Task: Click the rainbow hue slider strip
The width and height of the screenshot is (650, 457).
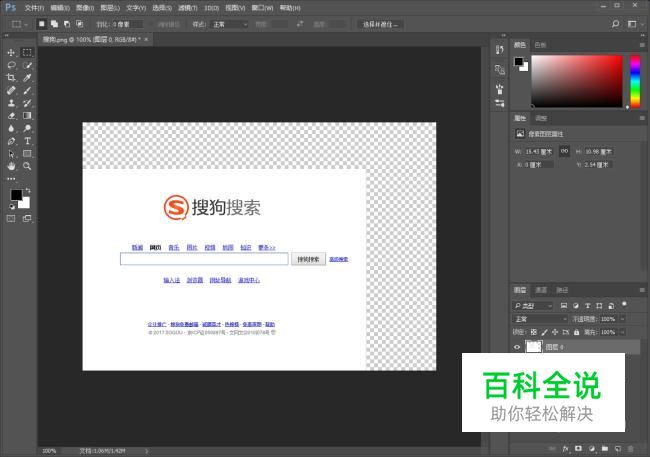Action: (x=634, y=80)
